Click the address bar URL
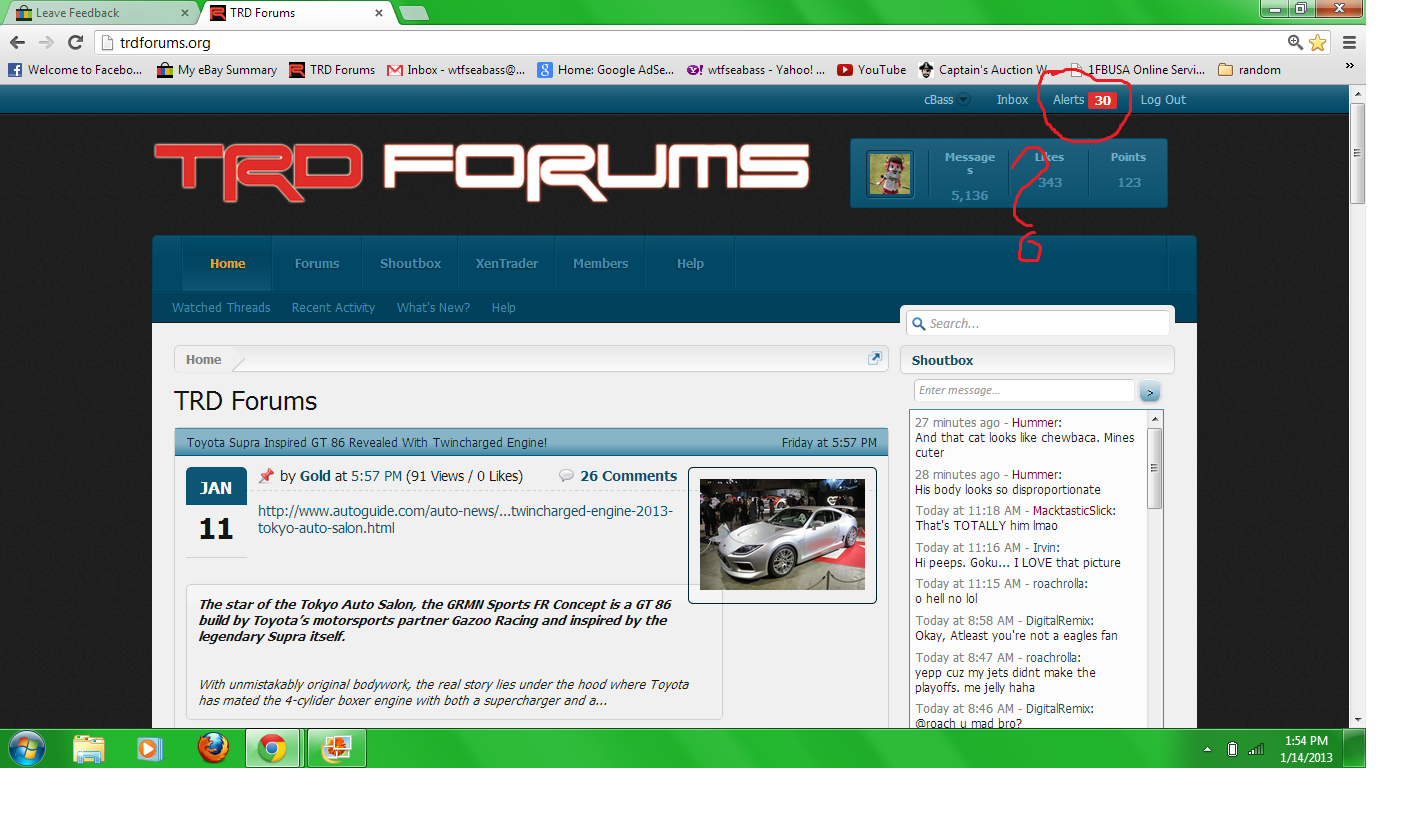Image resolution: width=1426 pixels, height=830 pixels. (166, 42)
